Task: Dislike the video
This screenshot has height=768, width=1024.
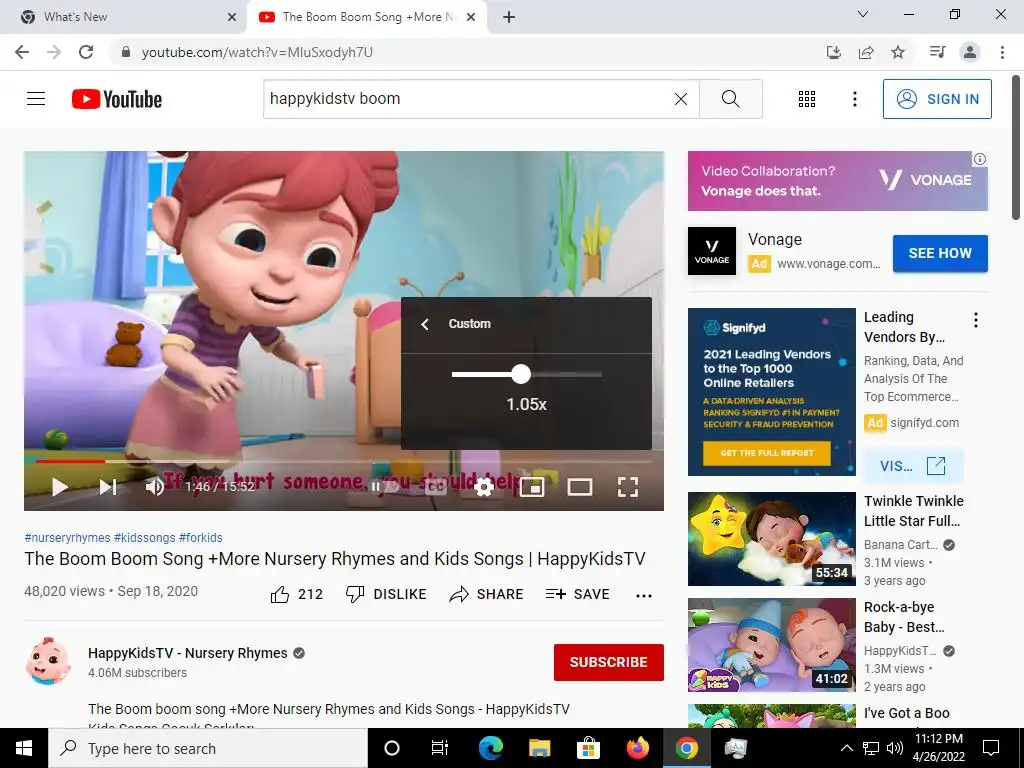Action: click(x=386, y=594)
